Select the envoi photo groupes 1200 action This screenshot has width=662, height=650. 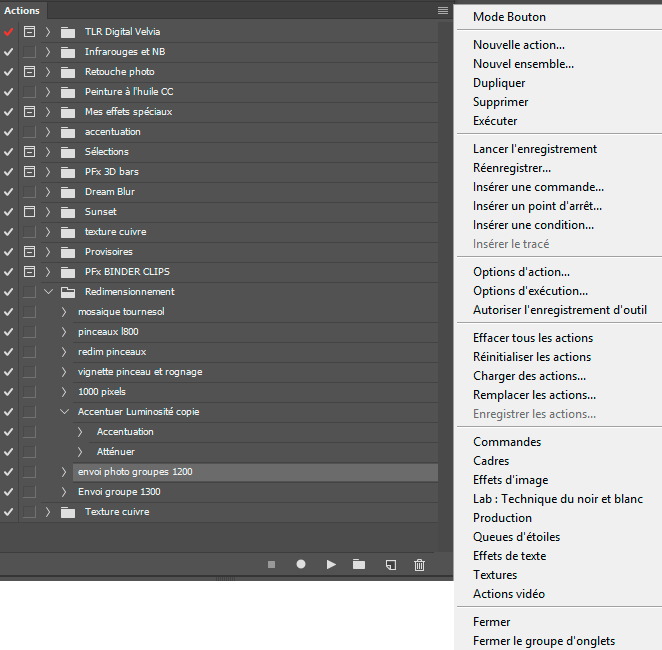pyautogui.click(x=134, y=472)
